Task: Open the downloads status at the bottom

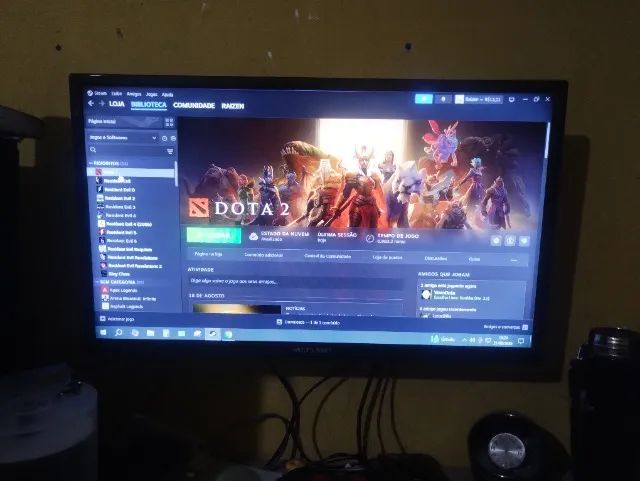Action: (309, 323)
